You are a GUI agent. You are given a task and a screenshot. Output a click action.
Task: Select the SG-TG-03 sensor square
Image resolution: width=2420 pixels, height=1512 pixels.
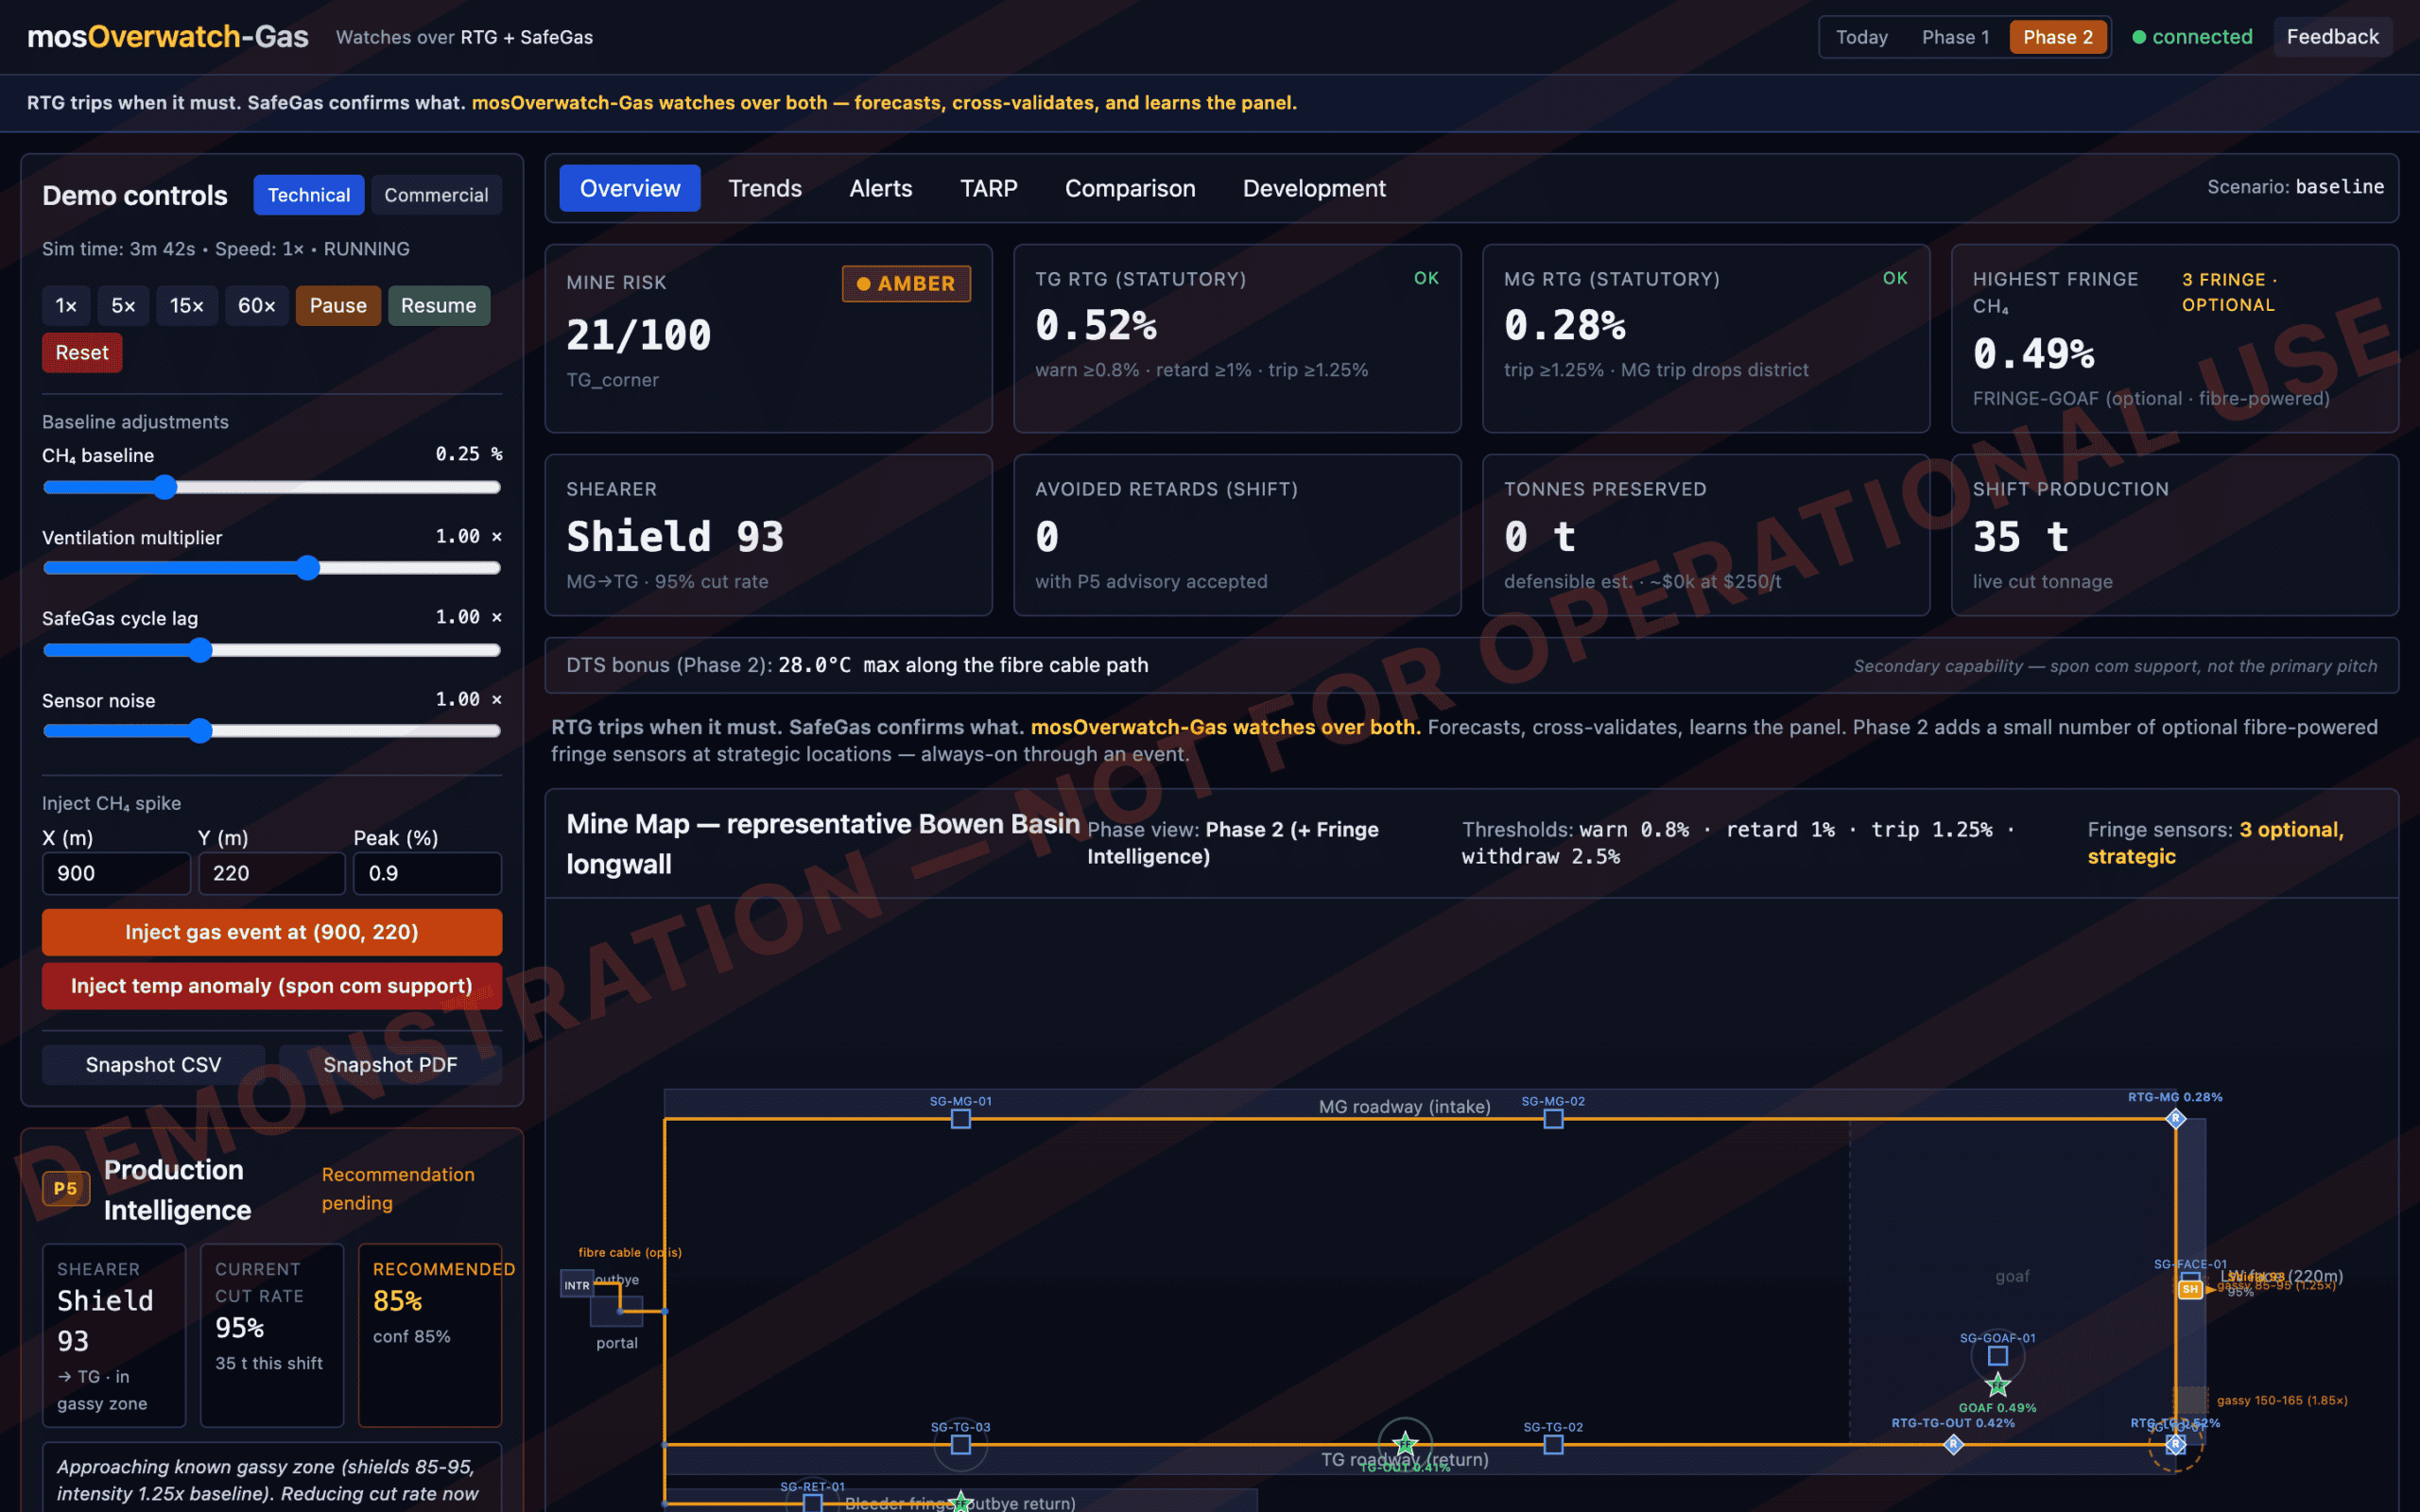pyautogui.click(x=960, y=1445)
